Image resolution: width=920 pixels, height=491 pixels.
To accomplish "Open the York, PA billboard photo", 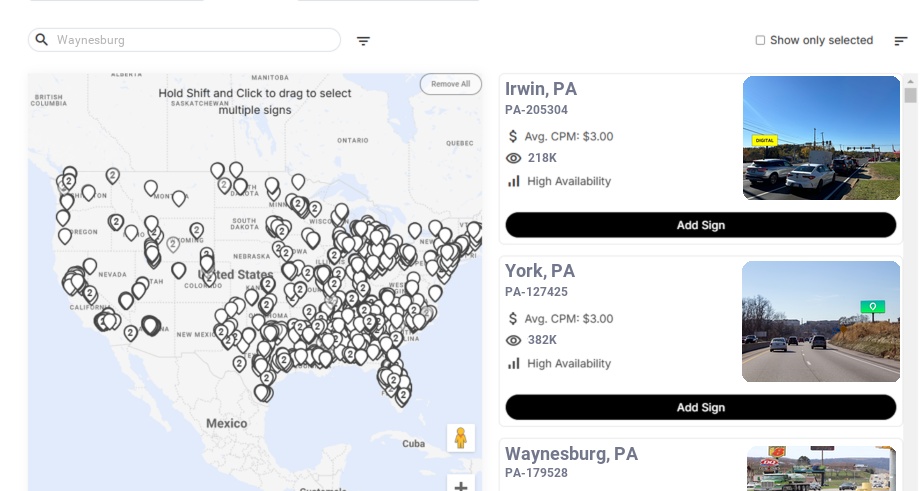I will point(821,321).
